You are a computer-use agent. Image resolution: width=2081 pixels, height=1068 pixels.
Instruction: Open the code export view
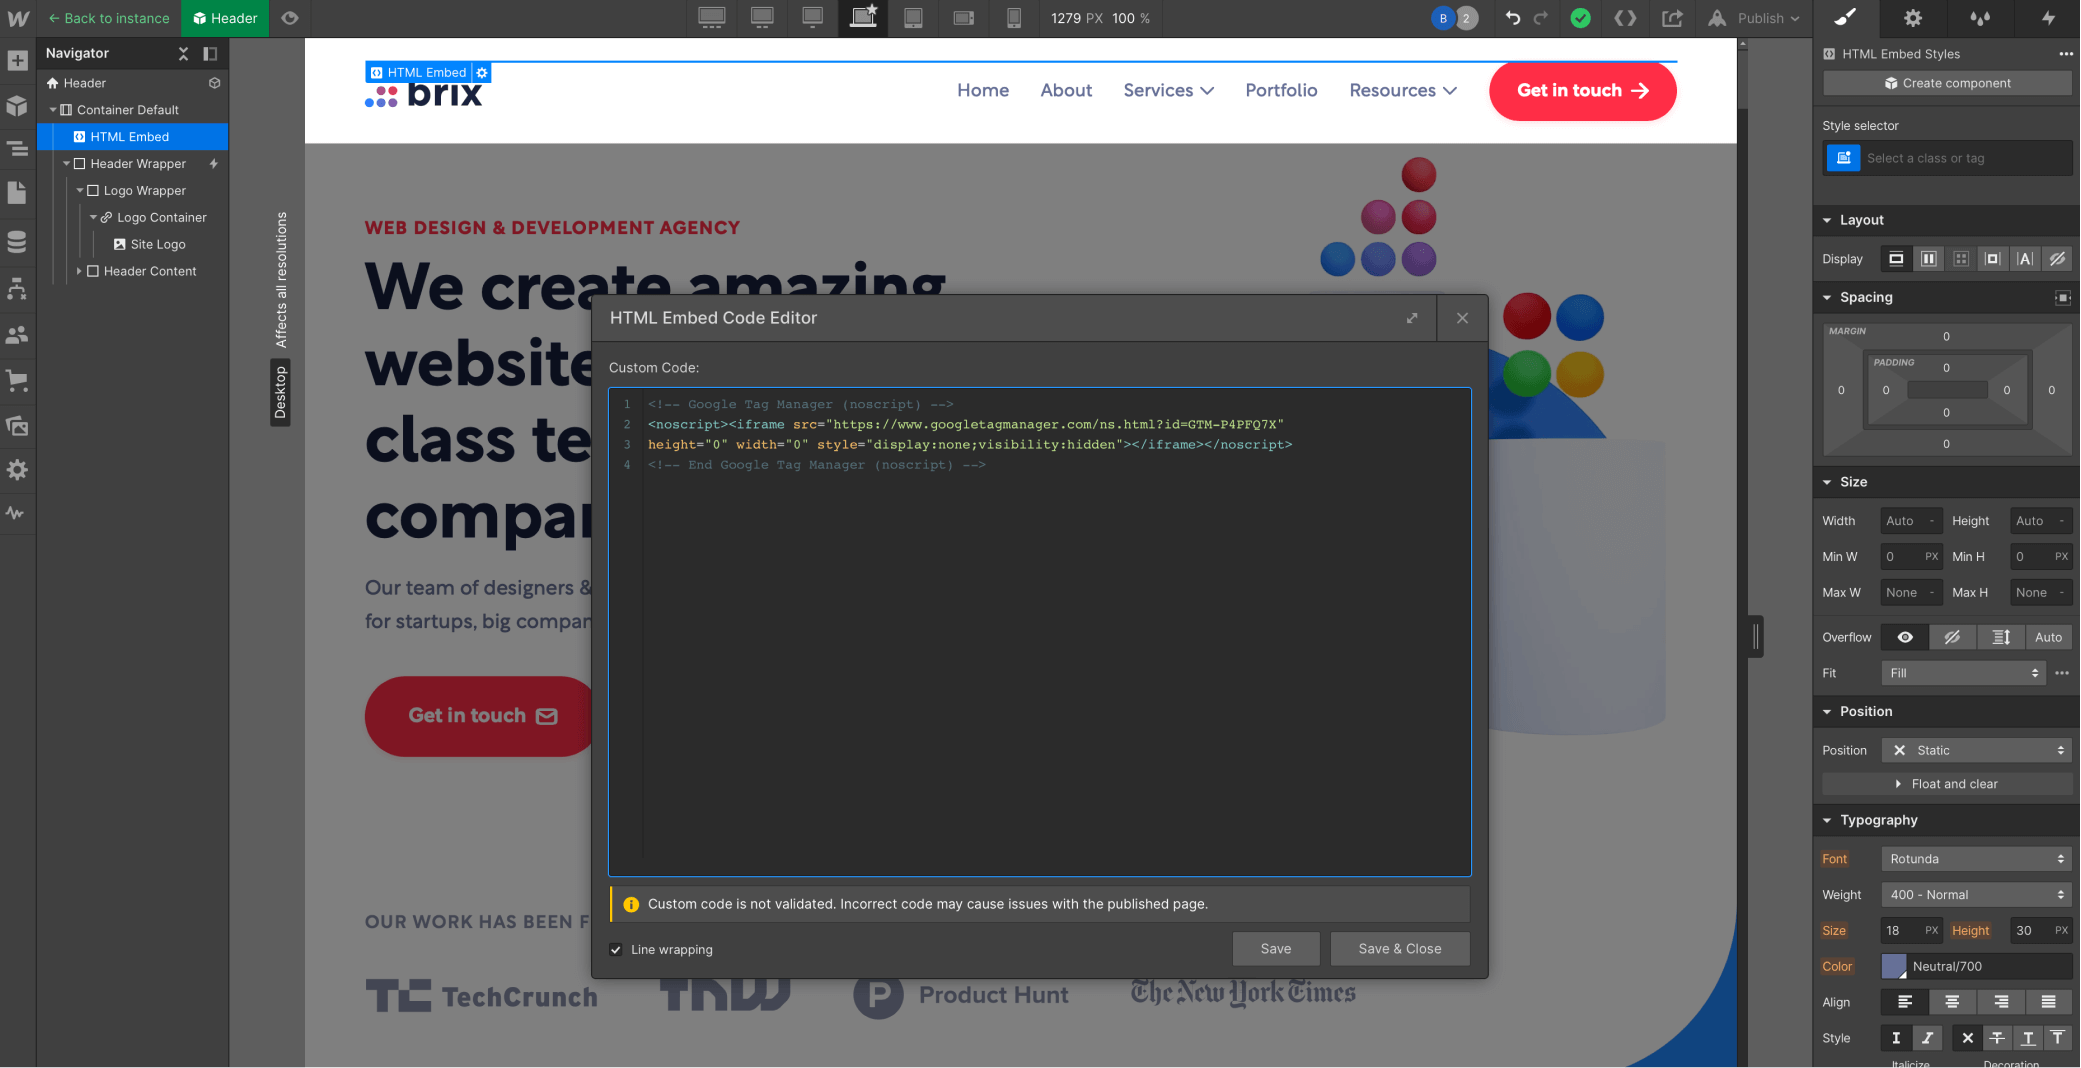coord(1626,18)
